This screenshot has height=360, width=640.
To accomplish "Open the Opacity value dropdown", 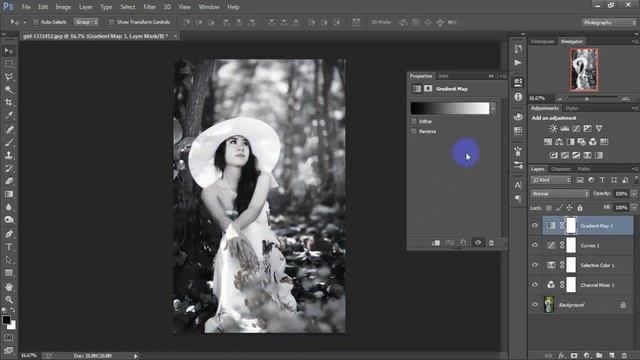I will (634, 194).
